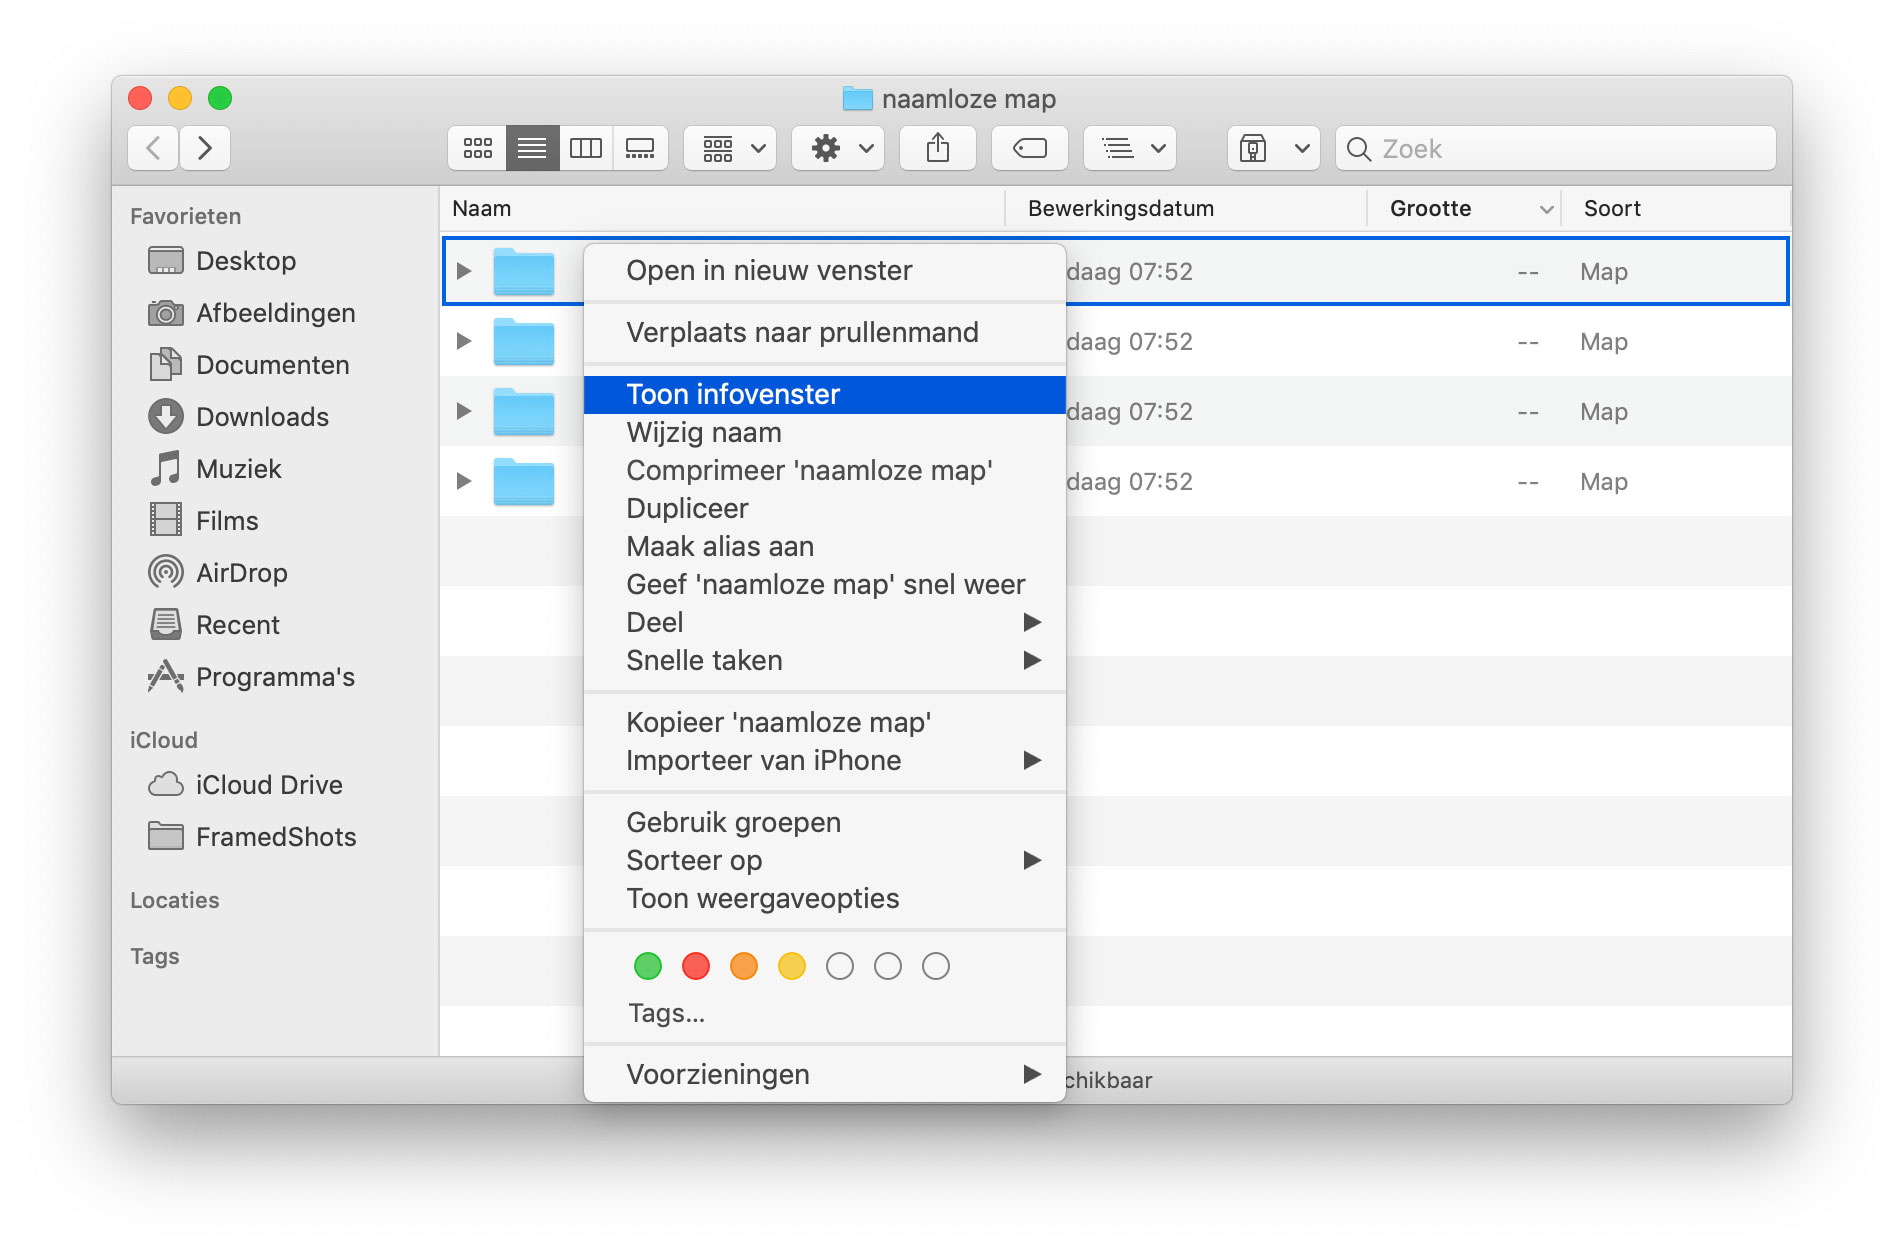This screenshot has height=1252, width=1904.
Task: Go back with the left chevron
Action: click(154, 148)
